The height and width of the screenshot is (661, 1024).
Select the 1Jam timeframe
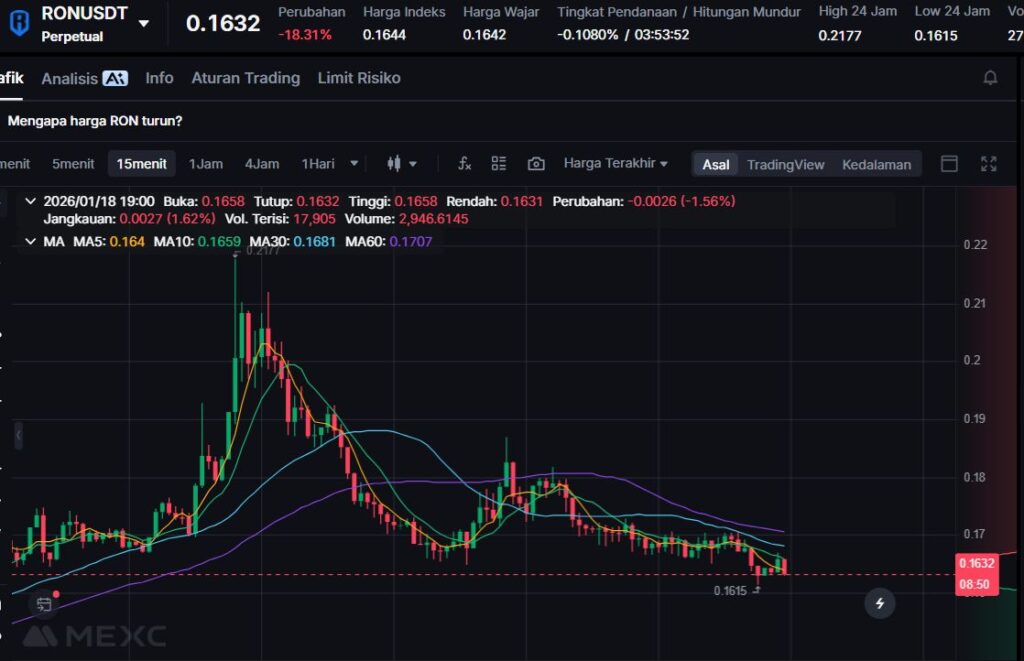pyautogui.click(x=206, y=164)
